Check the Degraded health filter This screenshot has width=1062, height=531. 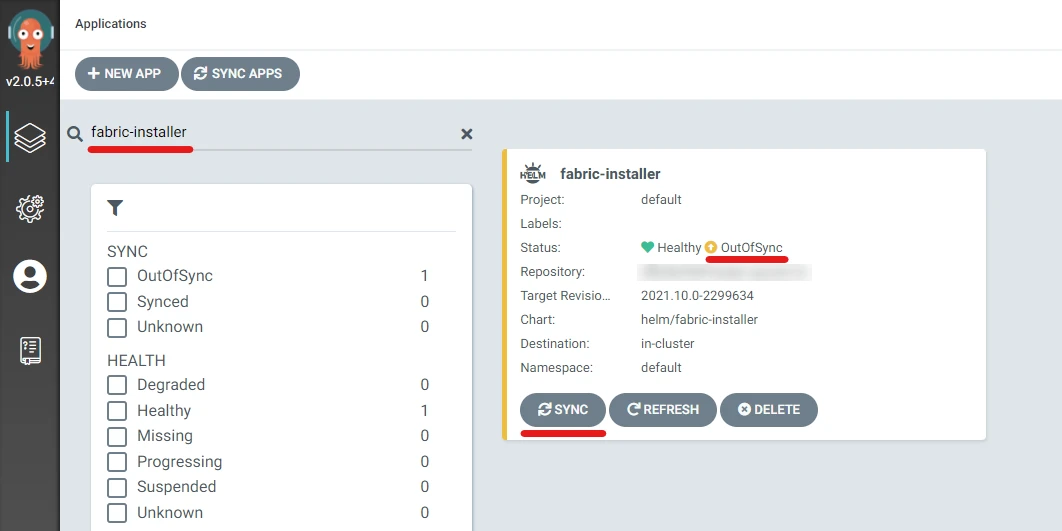coord(117,385)
